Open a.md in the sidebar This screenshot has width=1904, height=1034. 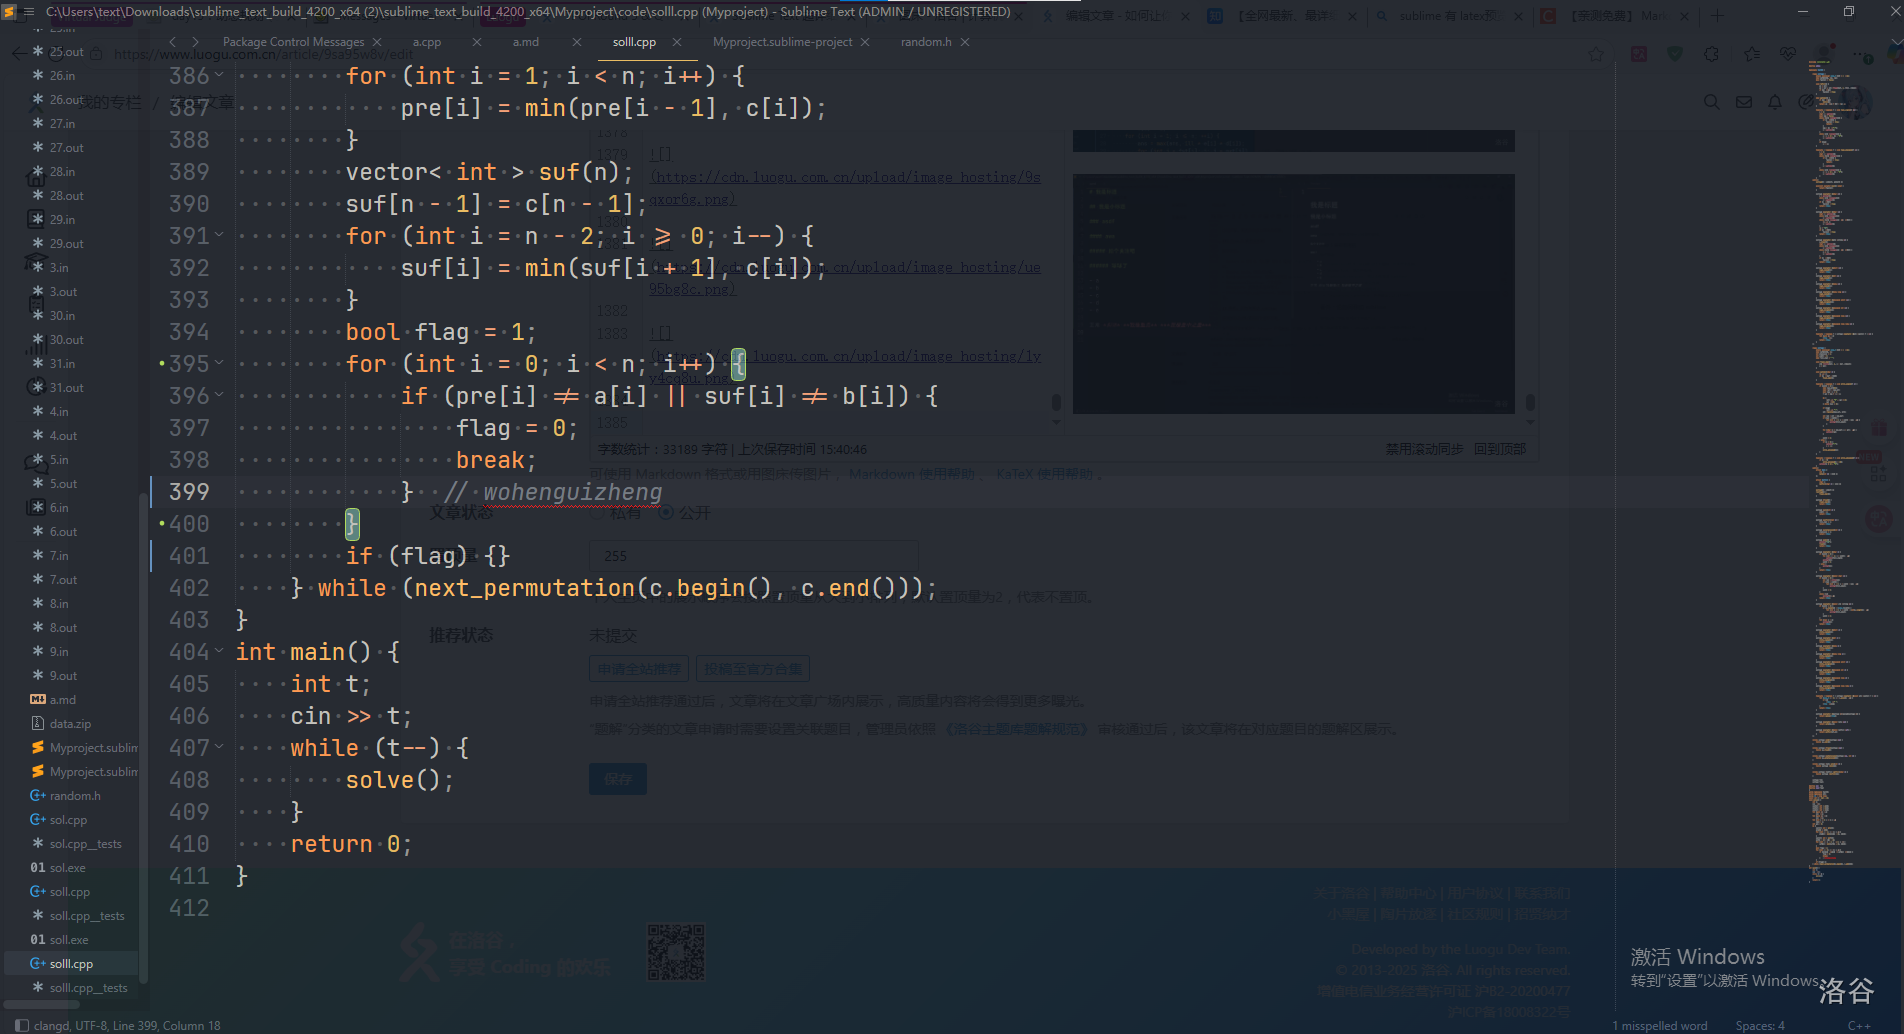62,700
